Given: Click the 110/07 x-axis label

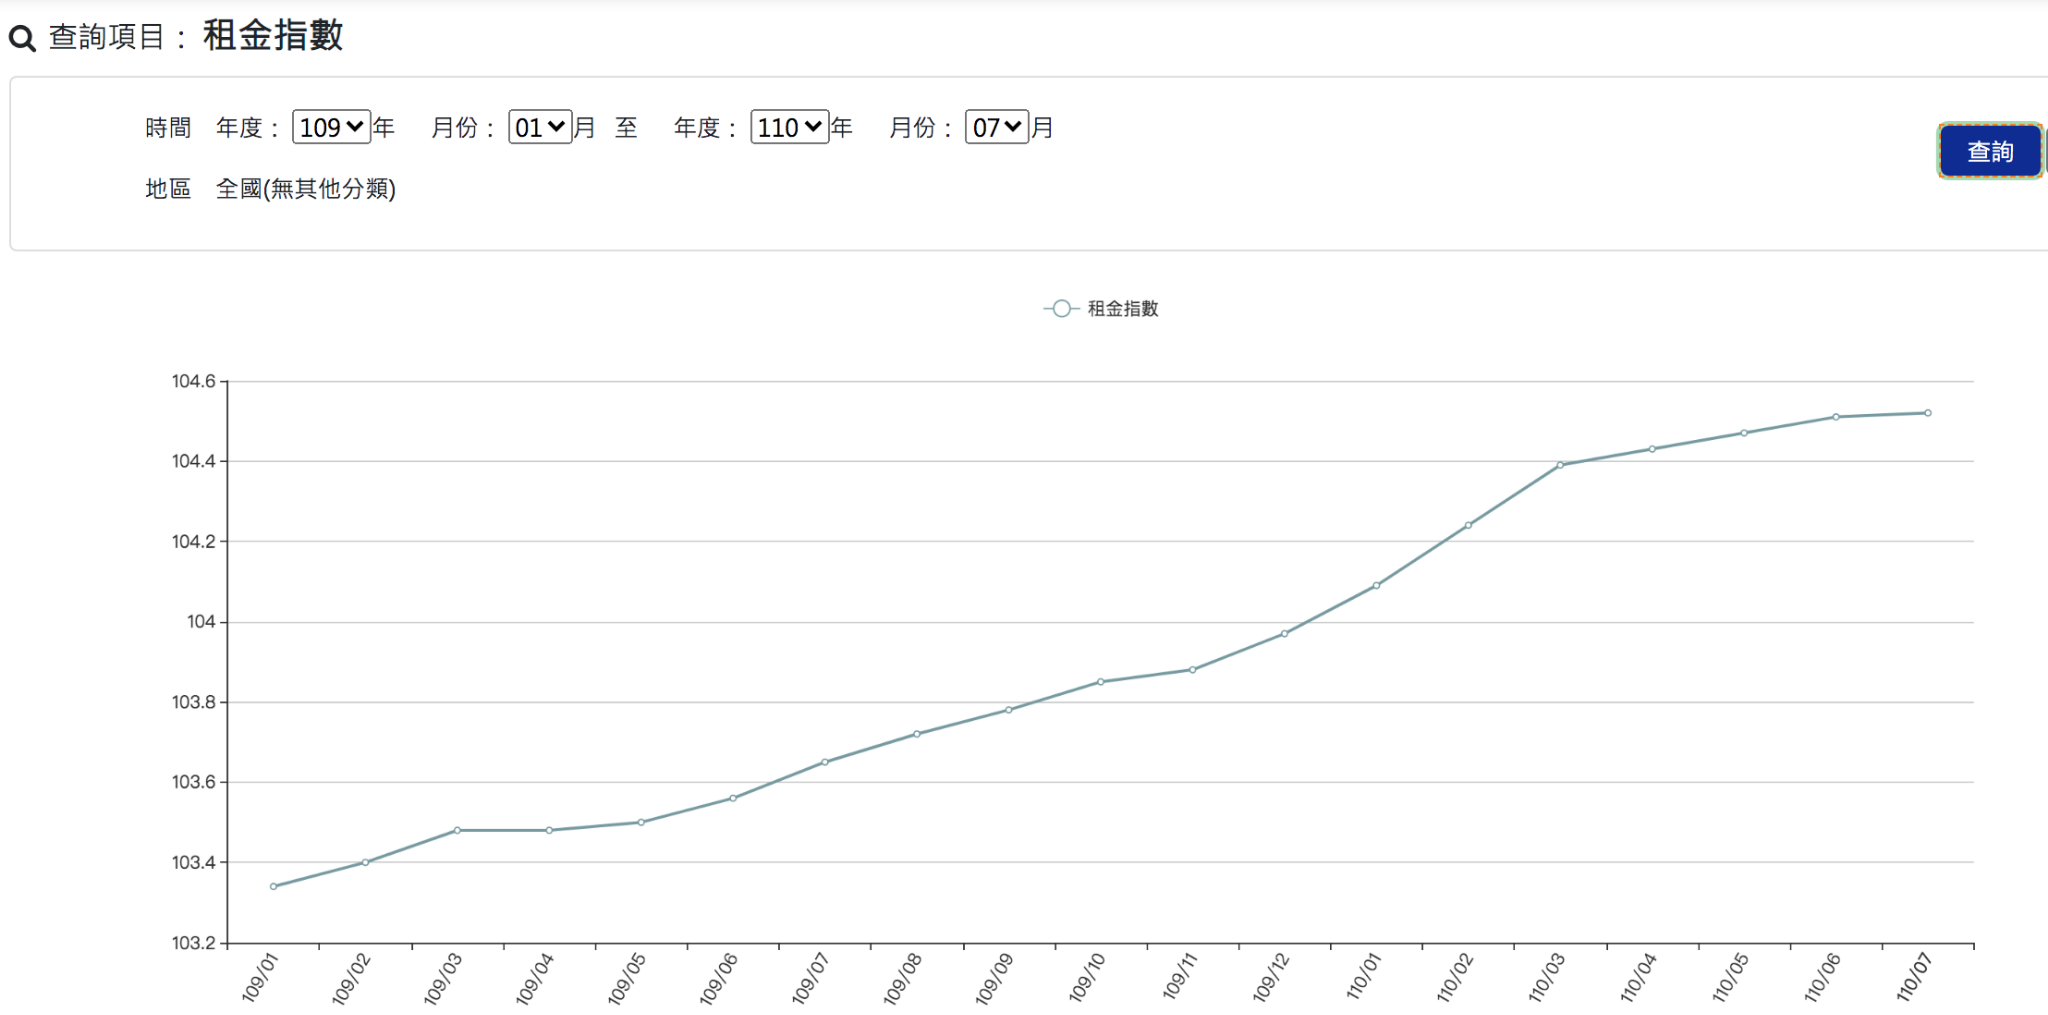Looking at the screenshot, I should coord(1914,978).
